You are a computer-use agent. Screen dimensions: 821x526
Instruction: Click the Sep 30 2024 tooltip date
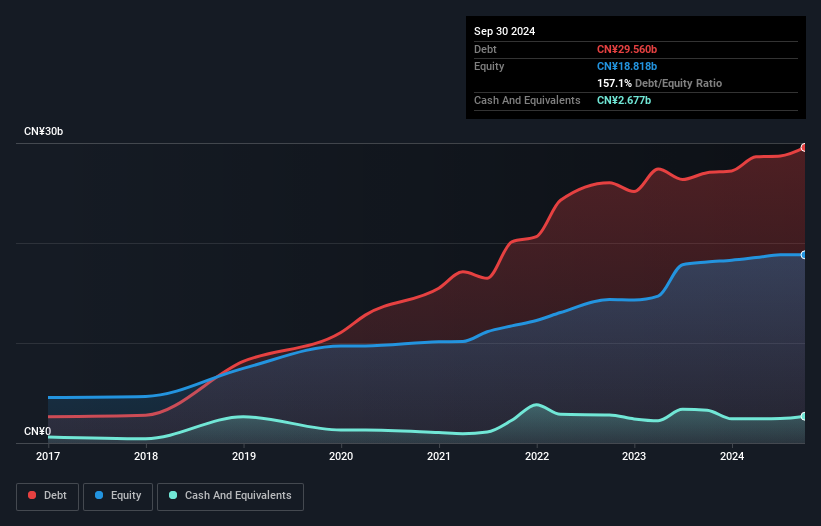point(504,31)
